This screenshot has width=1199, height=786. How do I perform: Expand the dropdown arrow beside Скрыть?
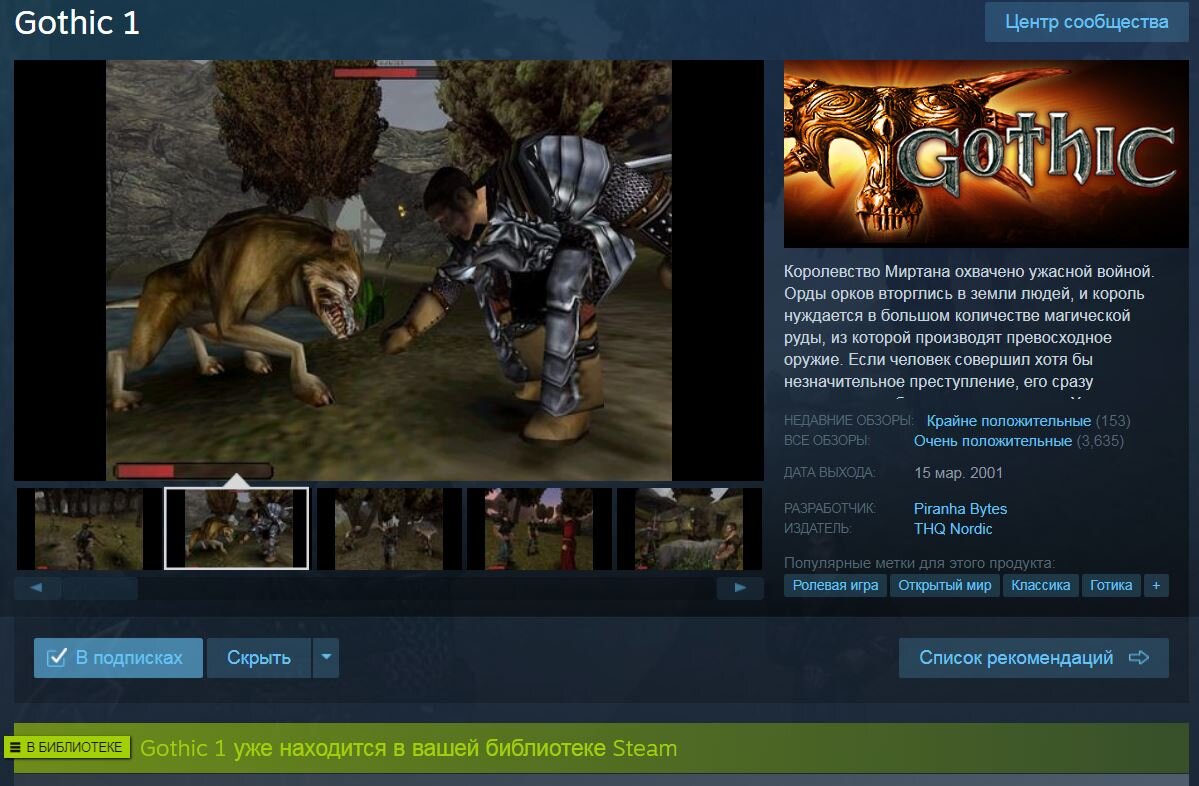[326, 658]
